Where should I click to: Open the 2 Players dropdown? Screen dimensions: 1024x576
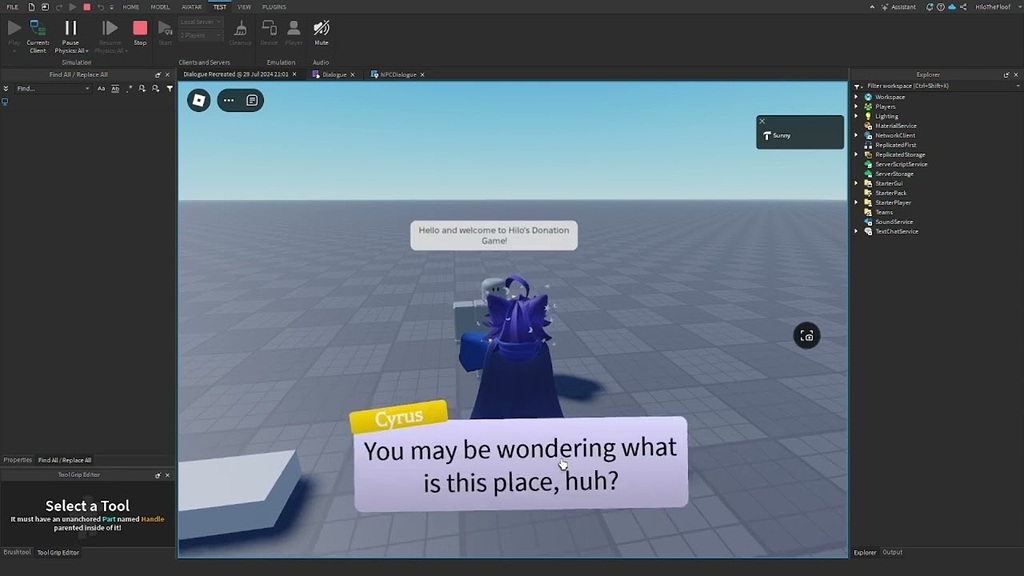point(200,35)
